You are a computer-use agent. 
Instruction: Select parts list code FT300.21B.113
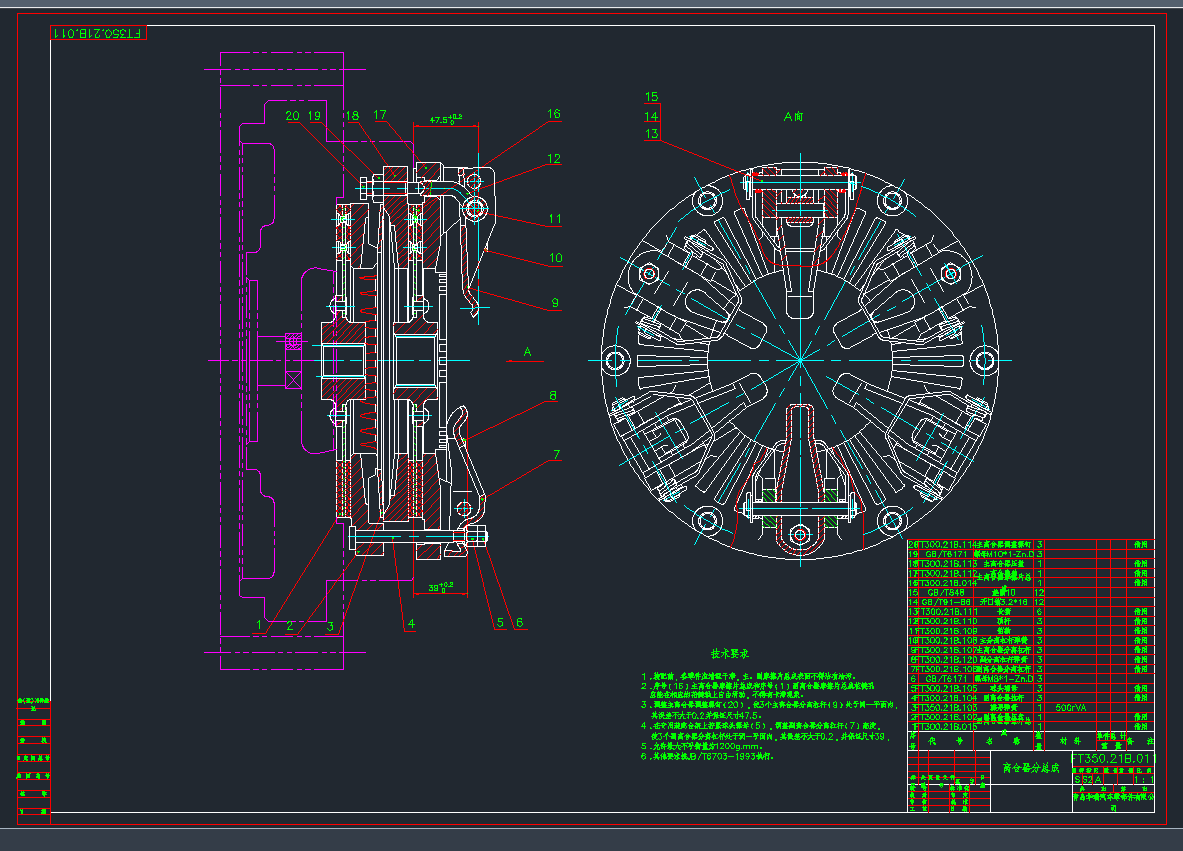(946, 564)
